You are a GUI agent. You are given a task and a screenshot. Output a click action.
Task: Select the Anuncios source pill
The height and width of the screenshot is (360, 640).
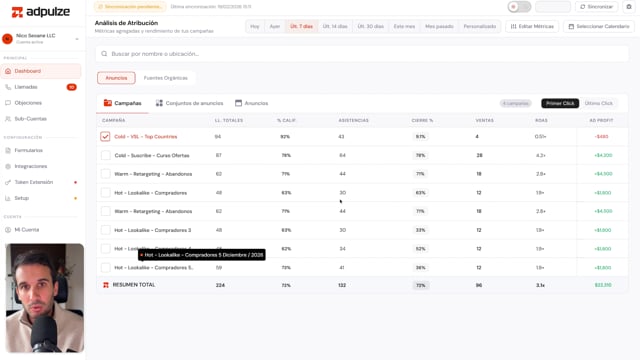116,78
